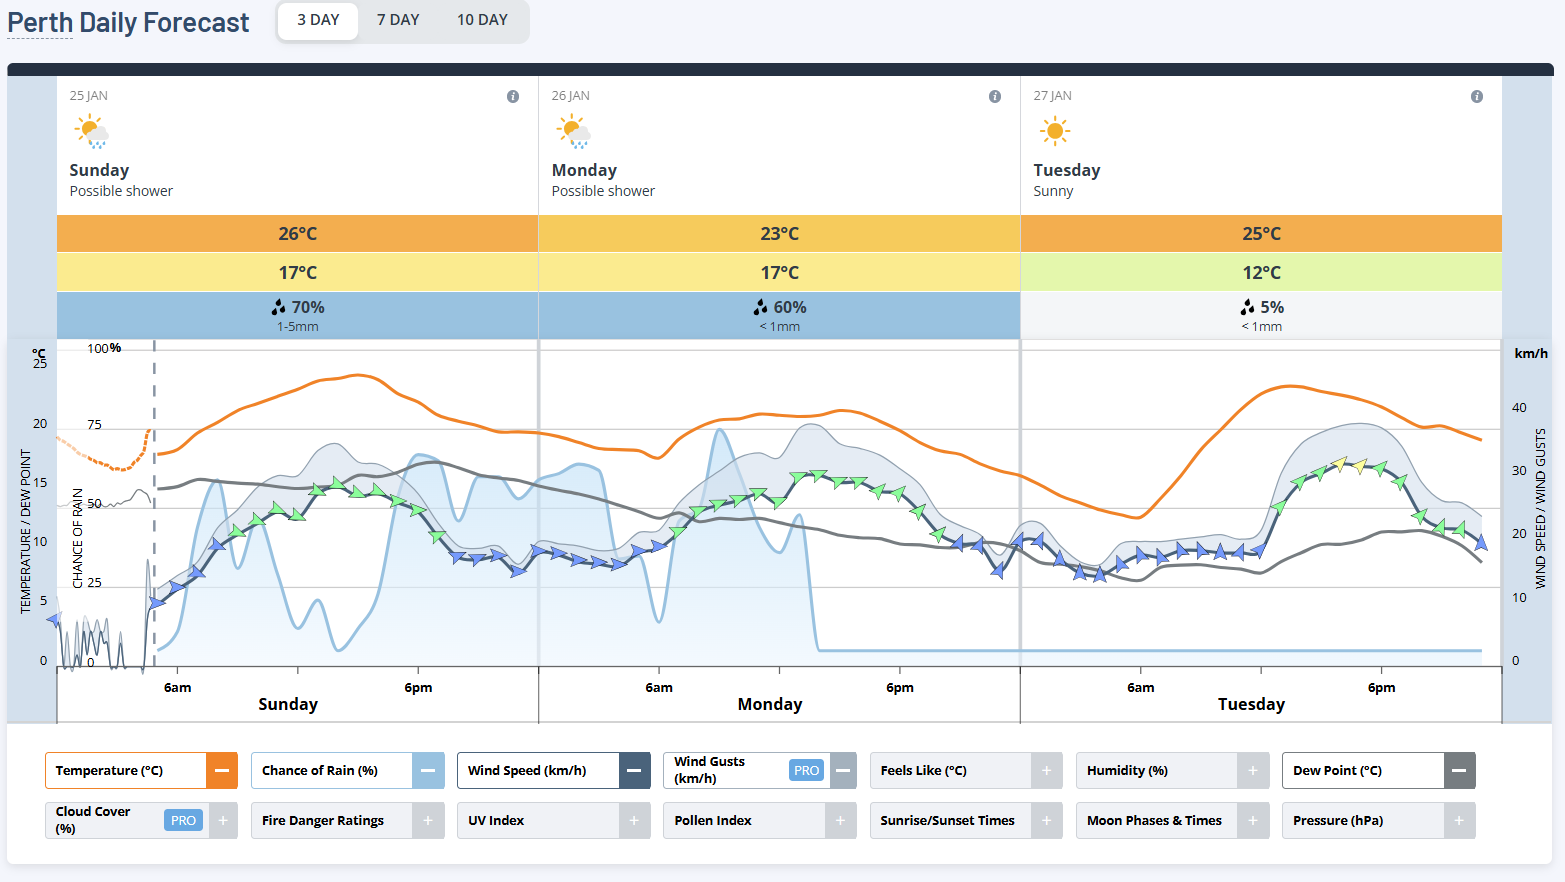
Task: Toggle off the Temperature (°C) graph layer
Action: 221,770
